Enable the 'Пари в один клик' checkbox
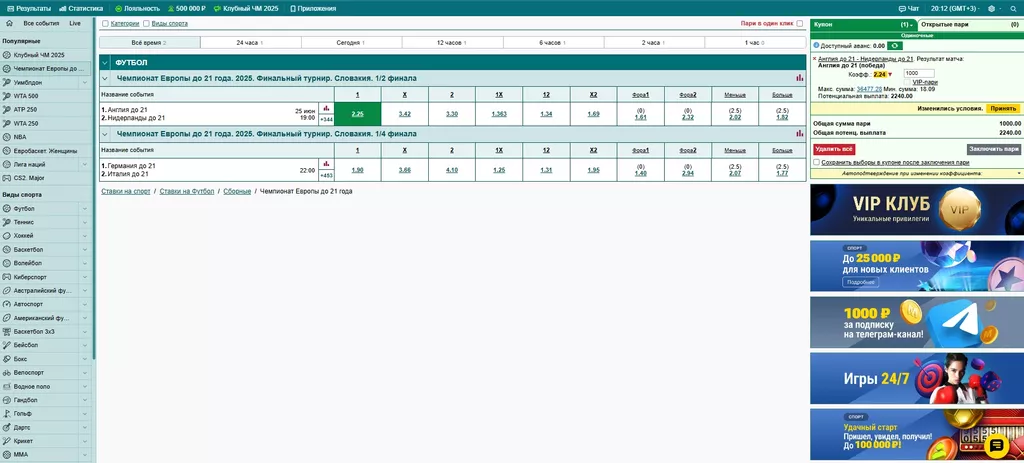 point(799,23)
